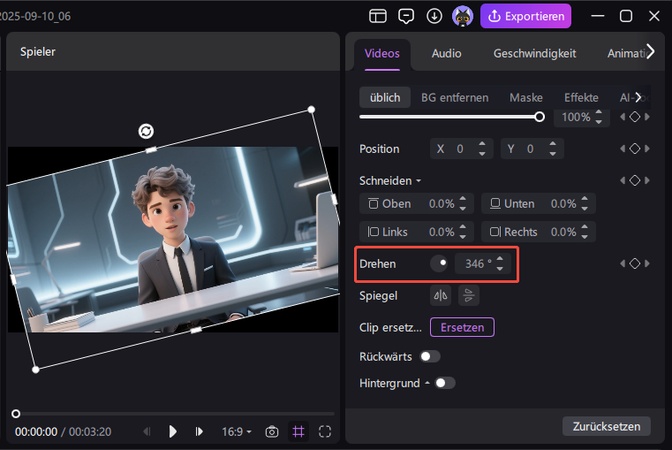Increase the Unten crop value
672x450 pixels.
pyautogui.click(x=585, y=199)
